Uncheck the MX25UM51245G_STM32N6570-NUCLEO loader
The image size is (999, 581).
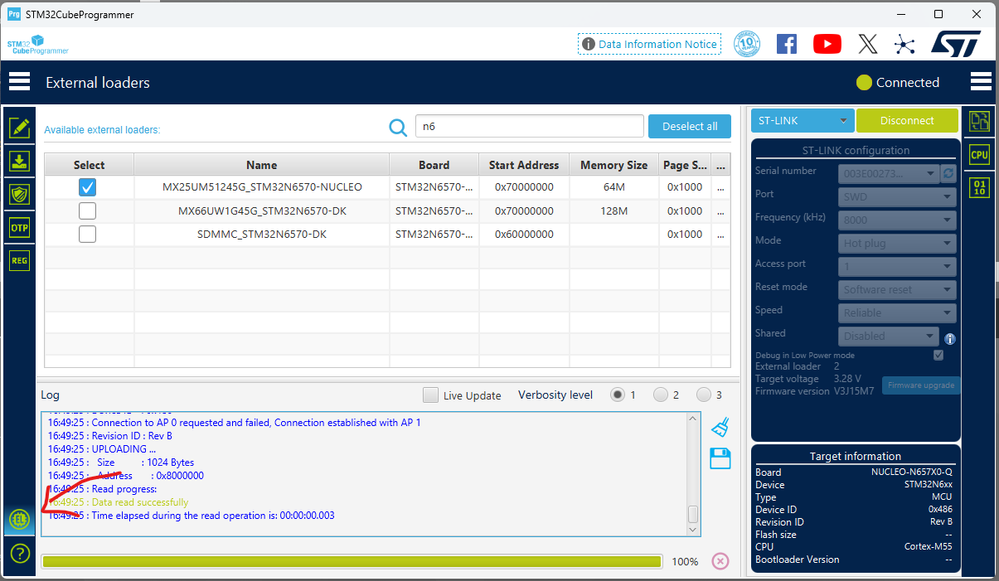(x=87, y=187)
